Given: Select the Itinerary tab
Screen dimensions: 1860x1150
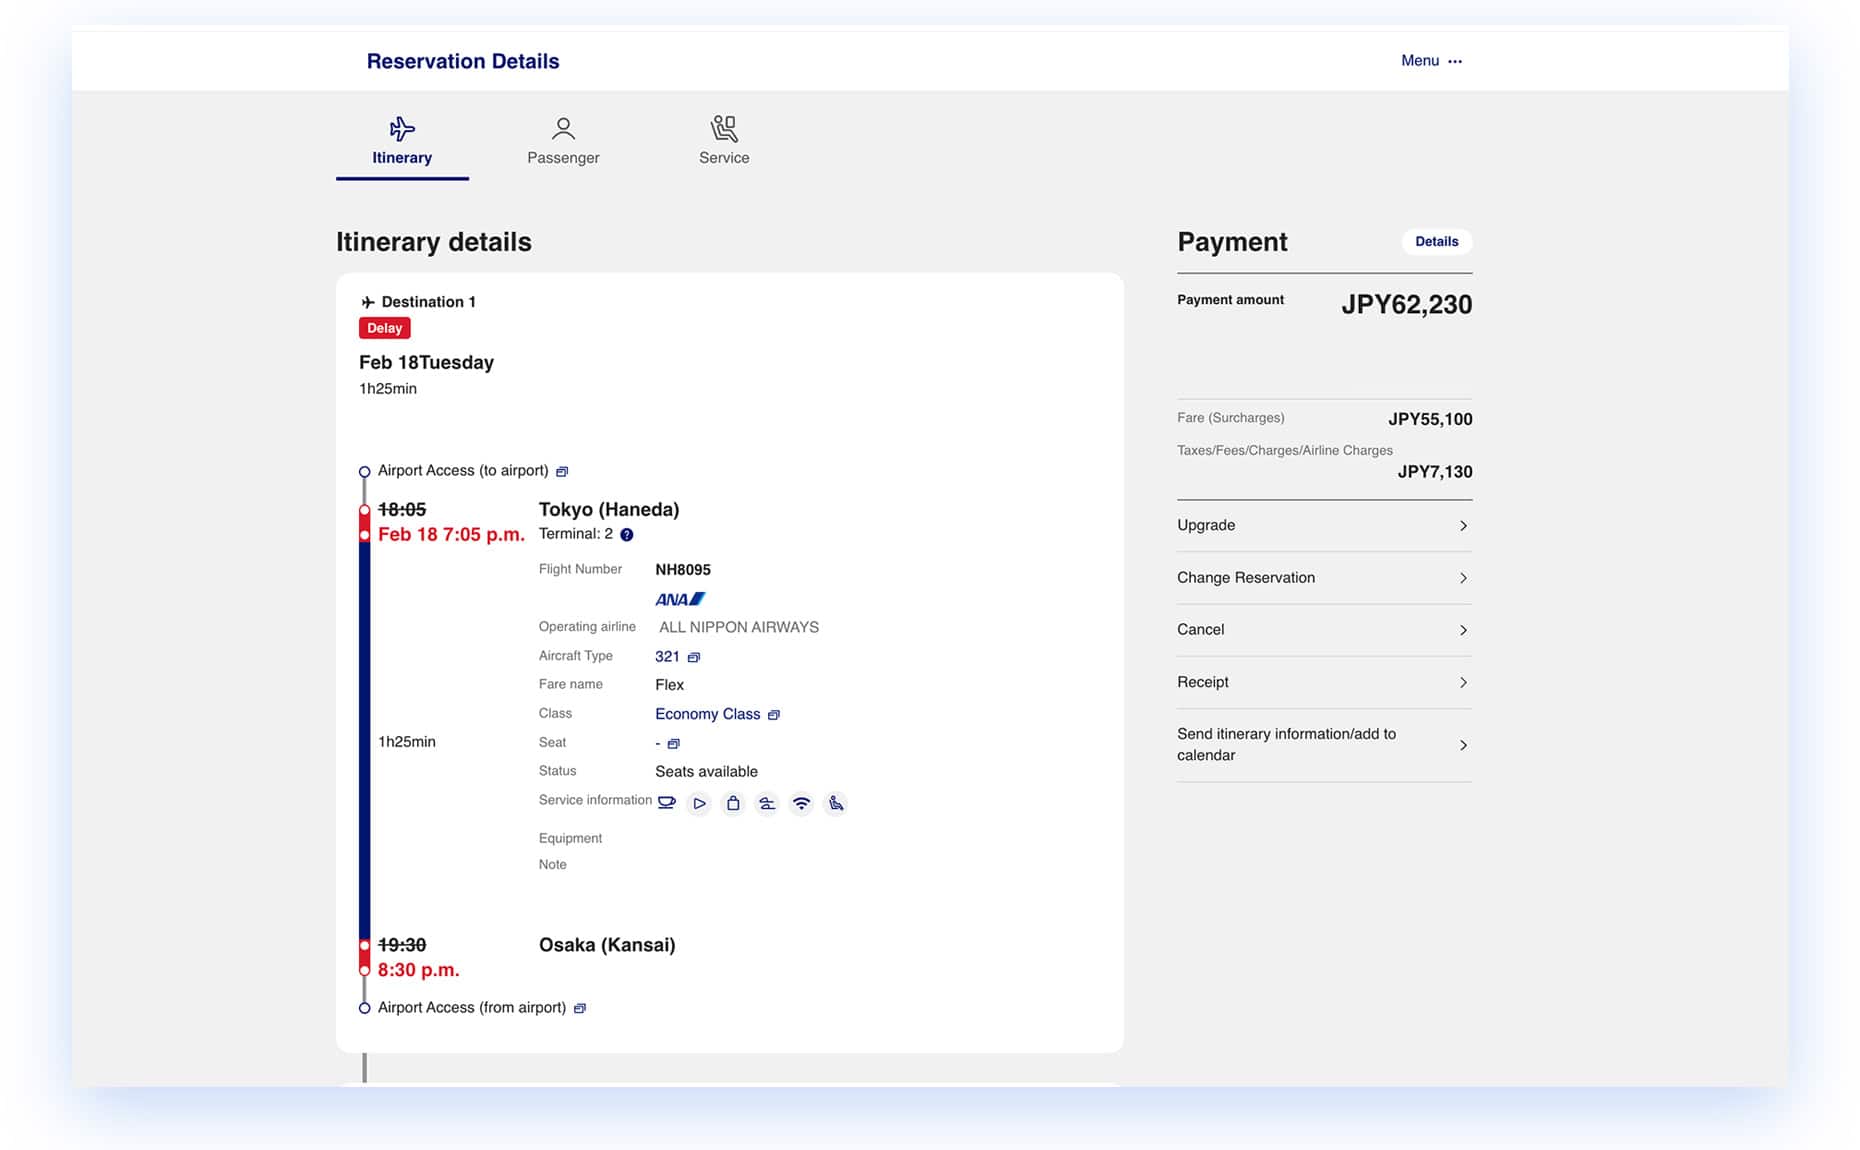Looking at the screenshot, I should pyautogui.click(x=402, y=141).
